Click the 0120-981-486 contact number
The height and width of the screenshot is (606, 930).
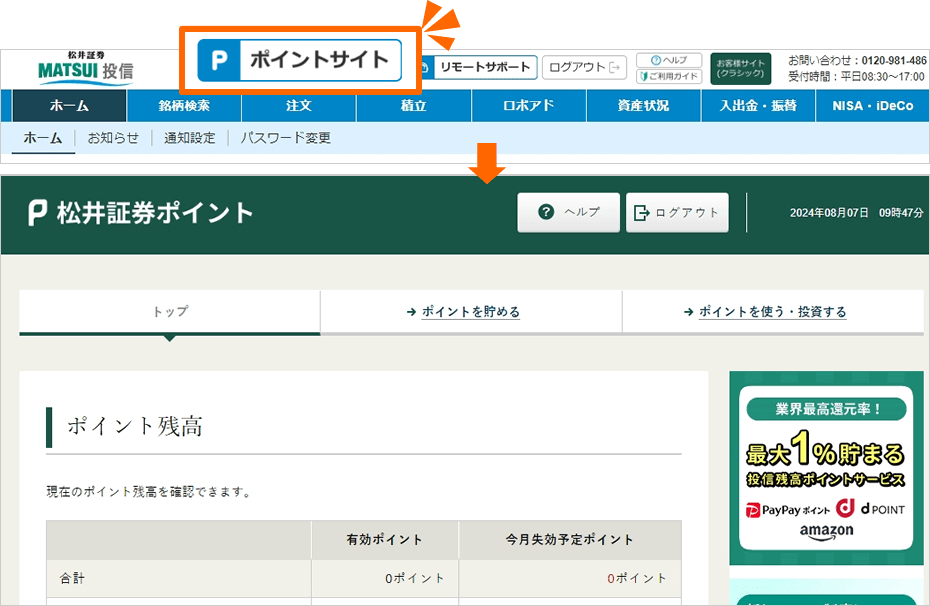click(894, 60)
